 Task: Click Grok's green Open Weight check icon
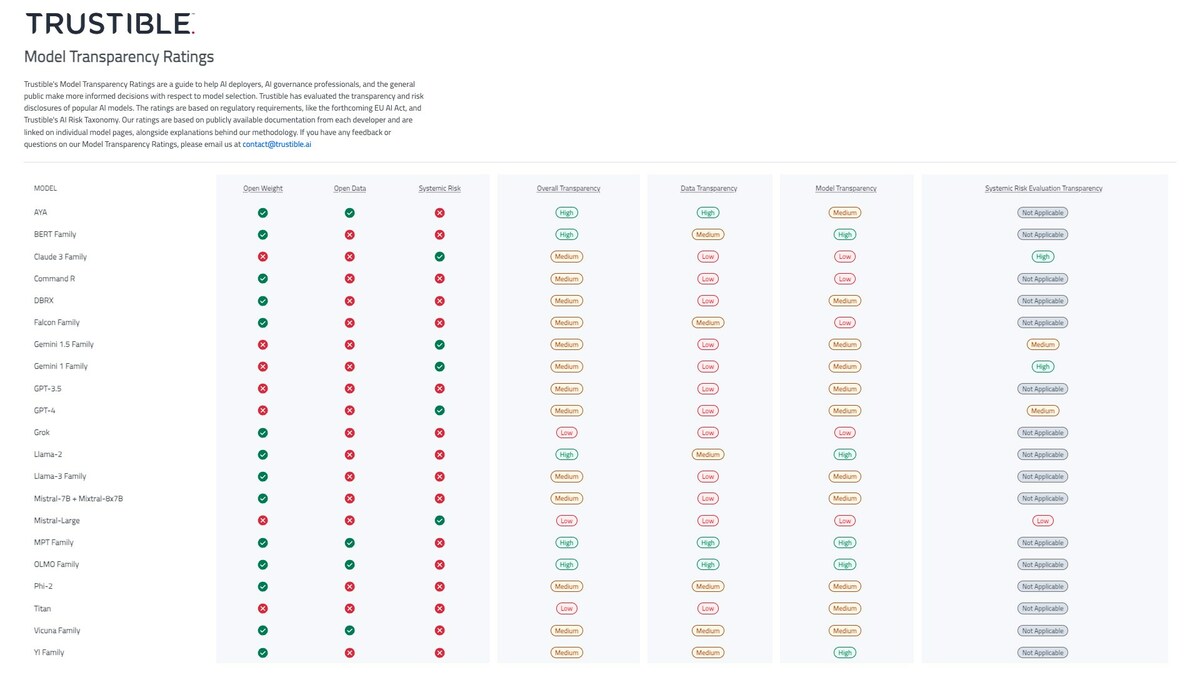[x=263, y=433]
